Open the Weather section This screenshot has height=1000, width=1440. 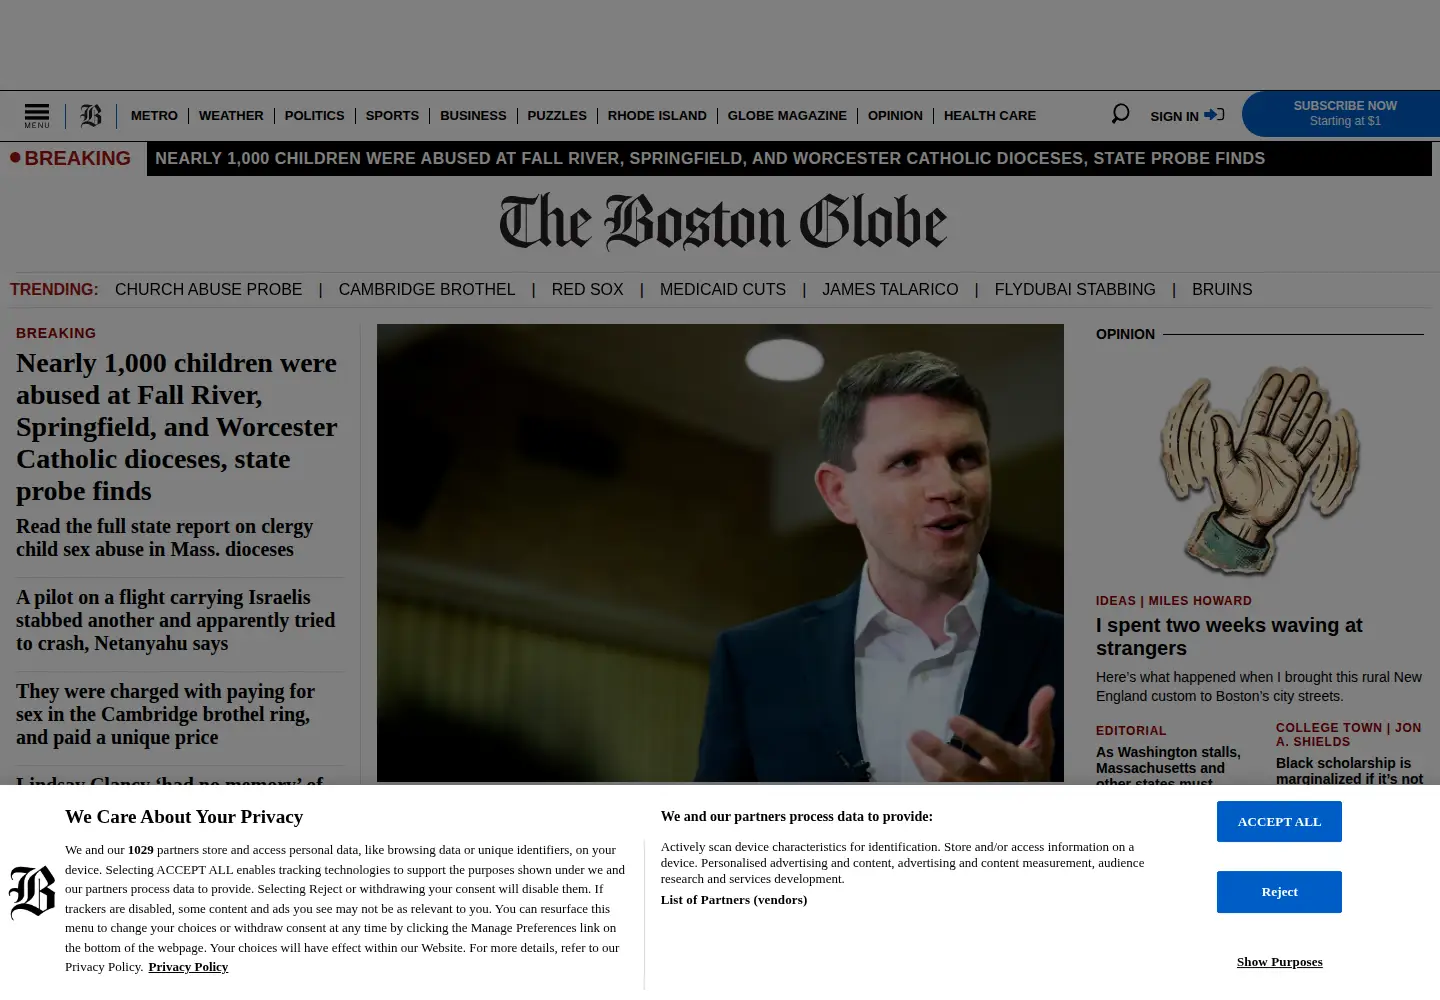(231, 116)
